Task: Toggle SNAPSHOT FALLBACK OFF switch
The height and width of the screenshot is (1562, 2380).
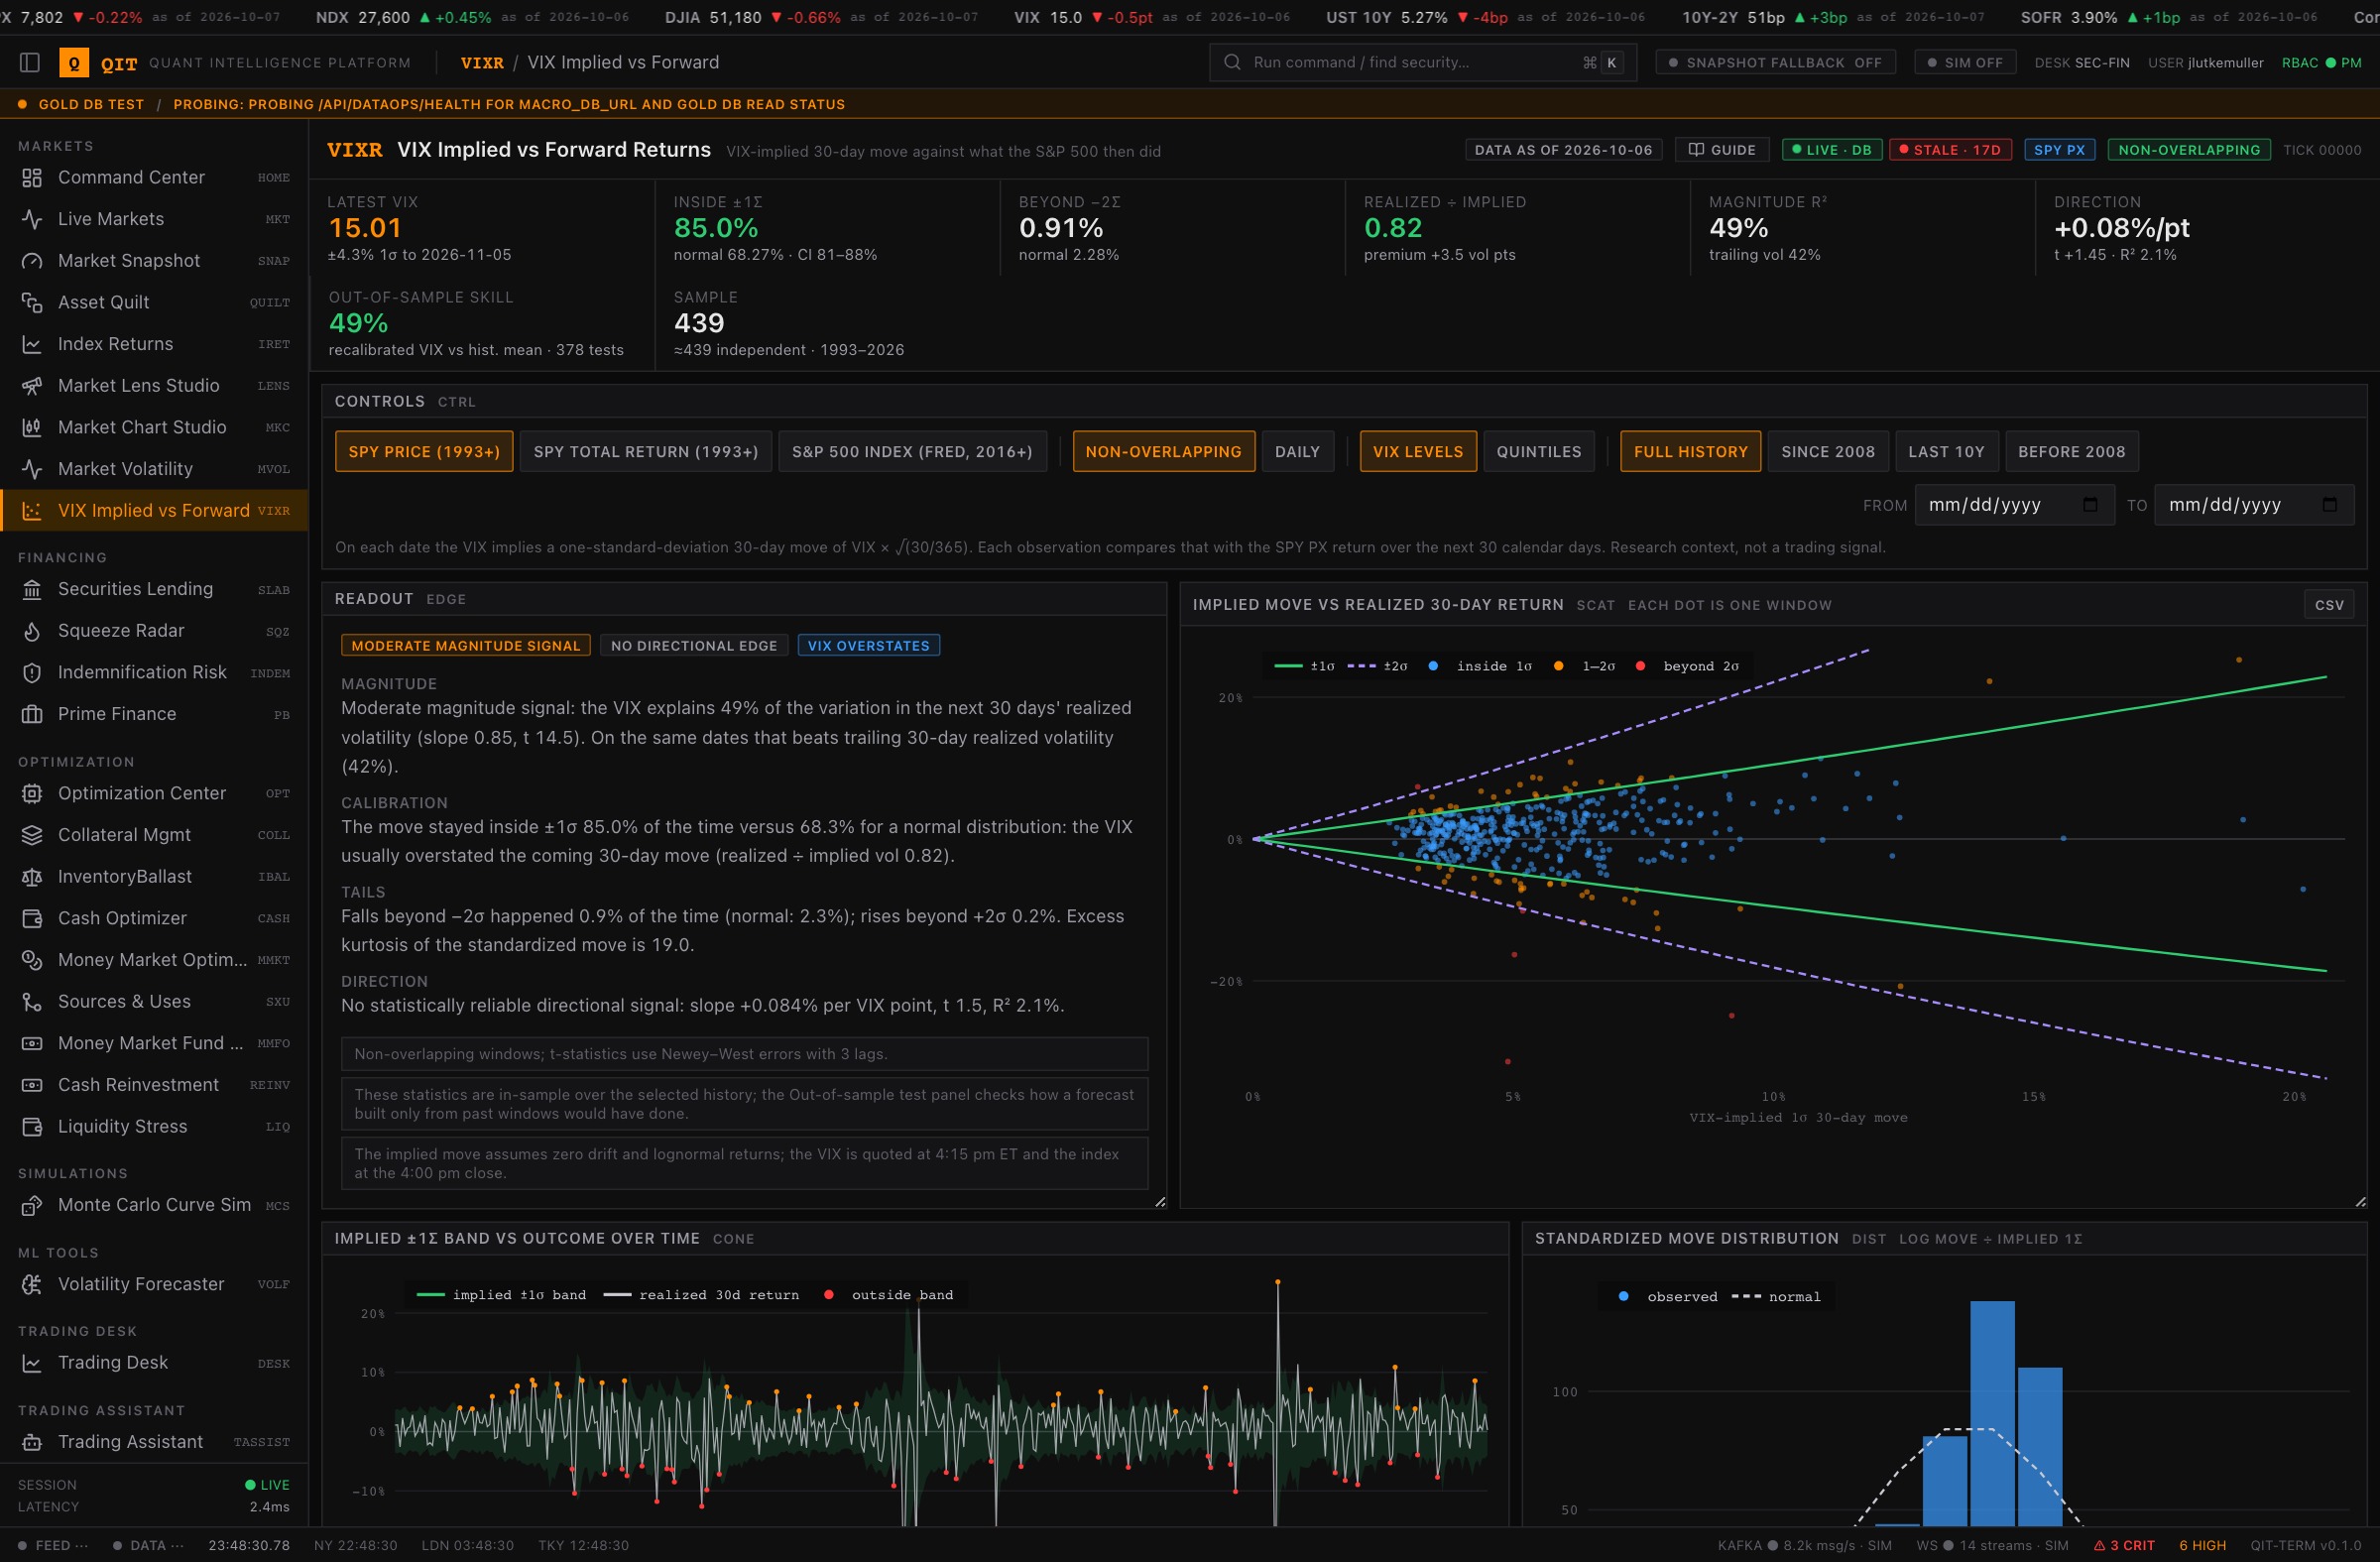Action: (x=1776, y=63)
